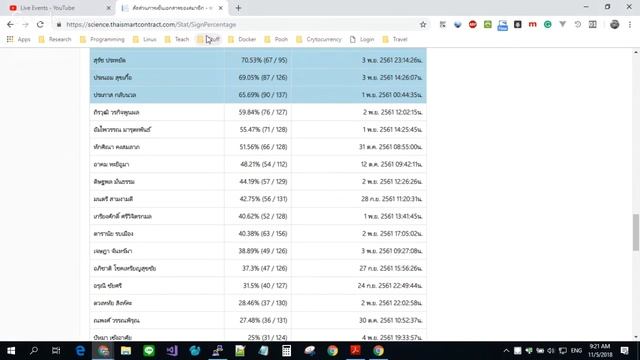The image size is (640, 360).
Task: Select the cell 48.21% (54 / 112)
Action: tap(258, 164)
